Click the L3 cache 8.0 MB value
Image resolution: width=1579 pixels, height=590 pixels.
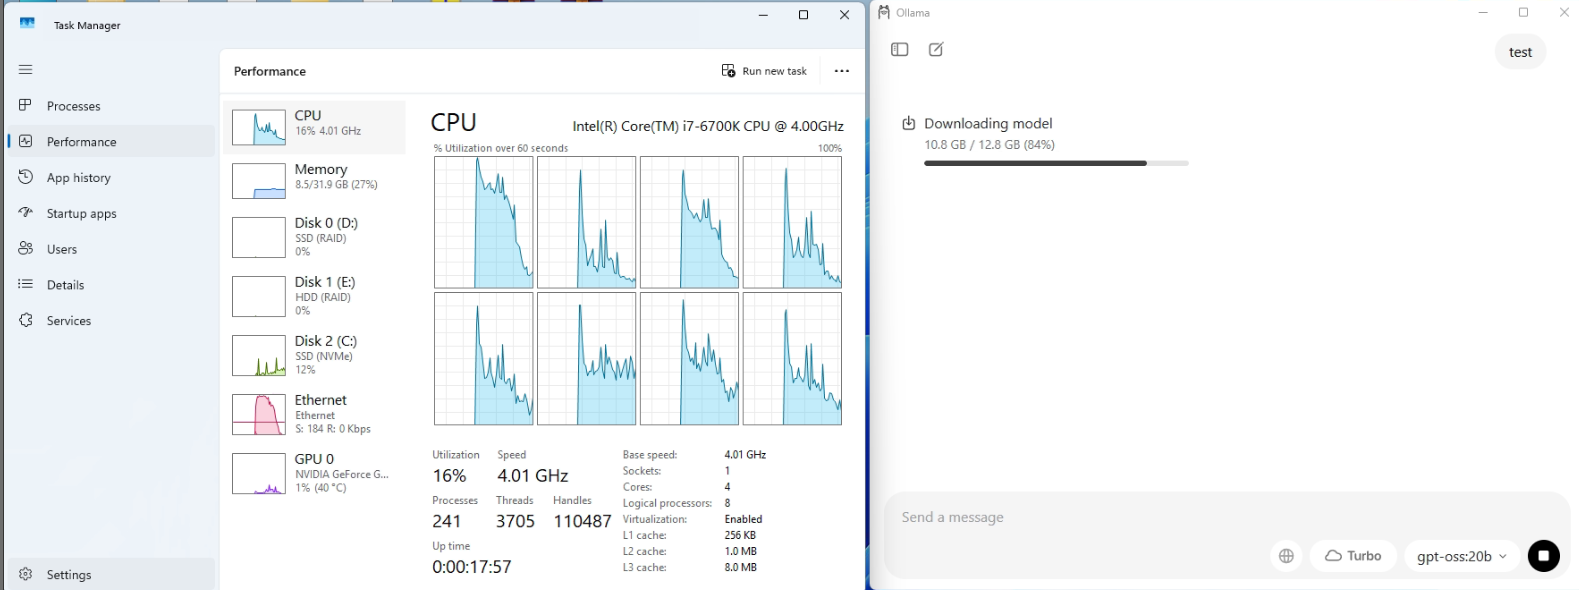pyautogui.click(x=741, y=567)
